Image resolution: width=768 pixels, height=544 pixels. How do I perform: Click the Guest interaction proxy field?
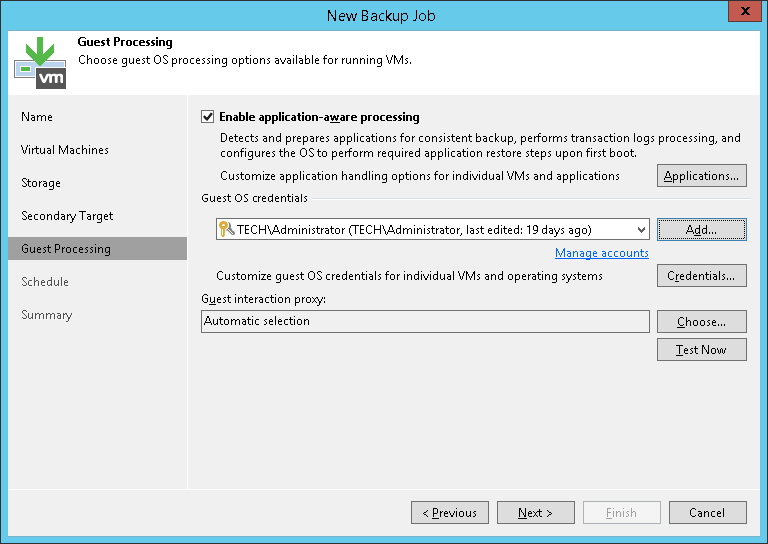coord(425,322)
